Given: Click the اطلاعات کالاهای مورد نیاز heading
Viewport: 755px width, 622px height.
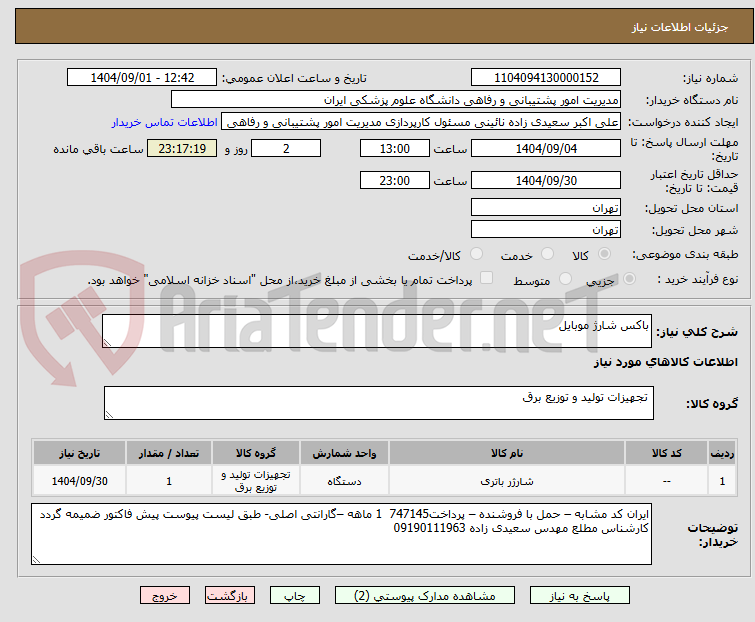Looking at the screenshot, I should pos(665,362).
